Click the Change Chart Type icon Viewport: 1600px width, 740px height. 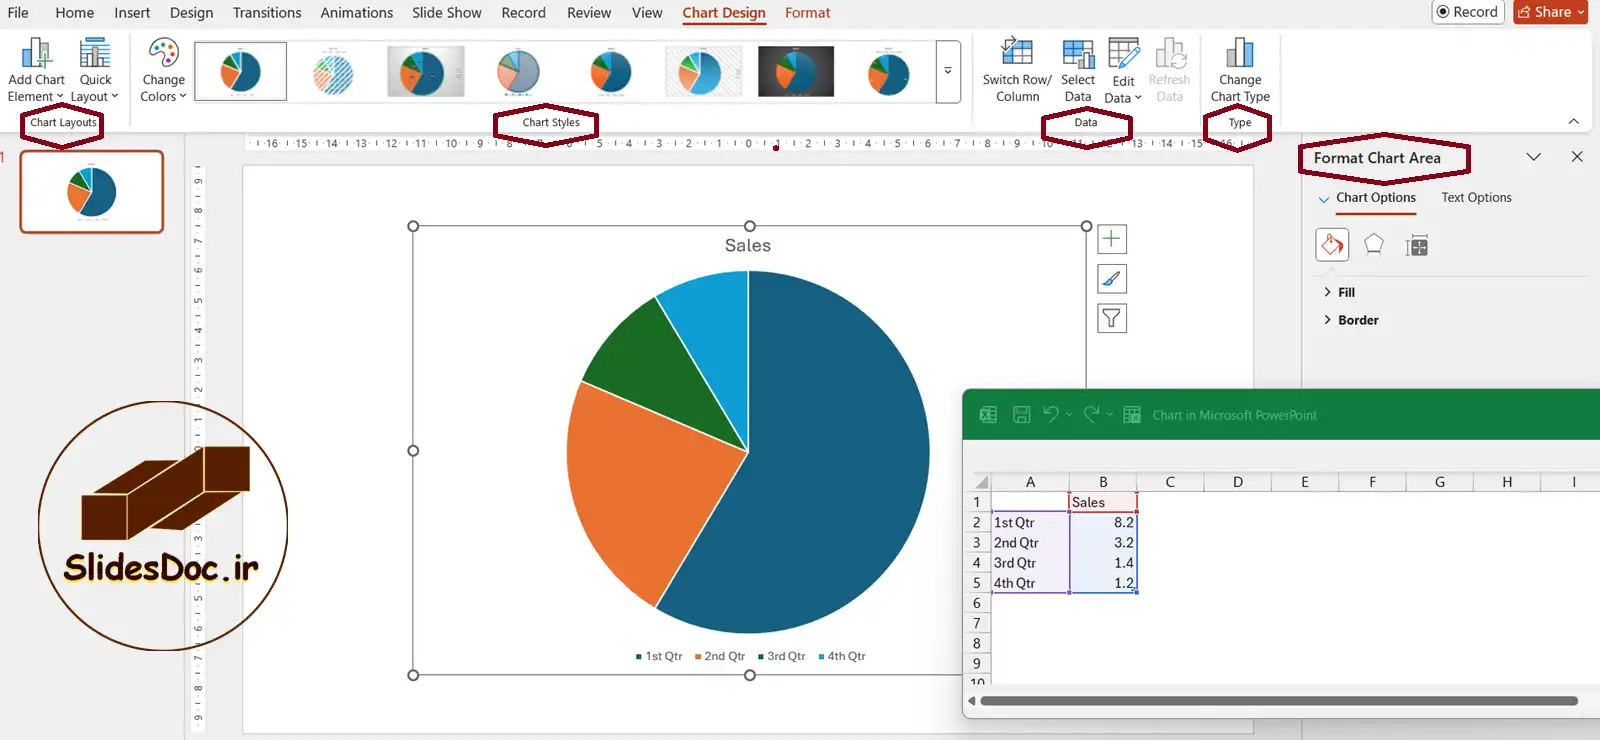[1240, 54]
